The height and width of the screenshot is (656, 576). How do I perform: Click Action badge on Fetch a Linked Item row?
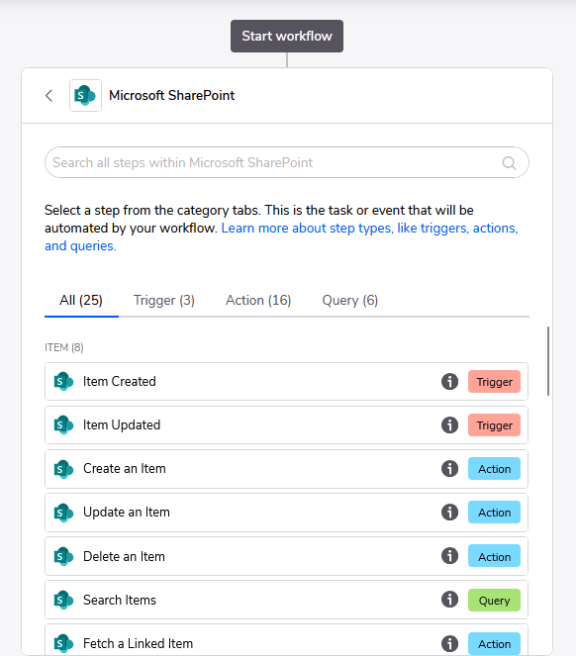point(494,643)
